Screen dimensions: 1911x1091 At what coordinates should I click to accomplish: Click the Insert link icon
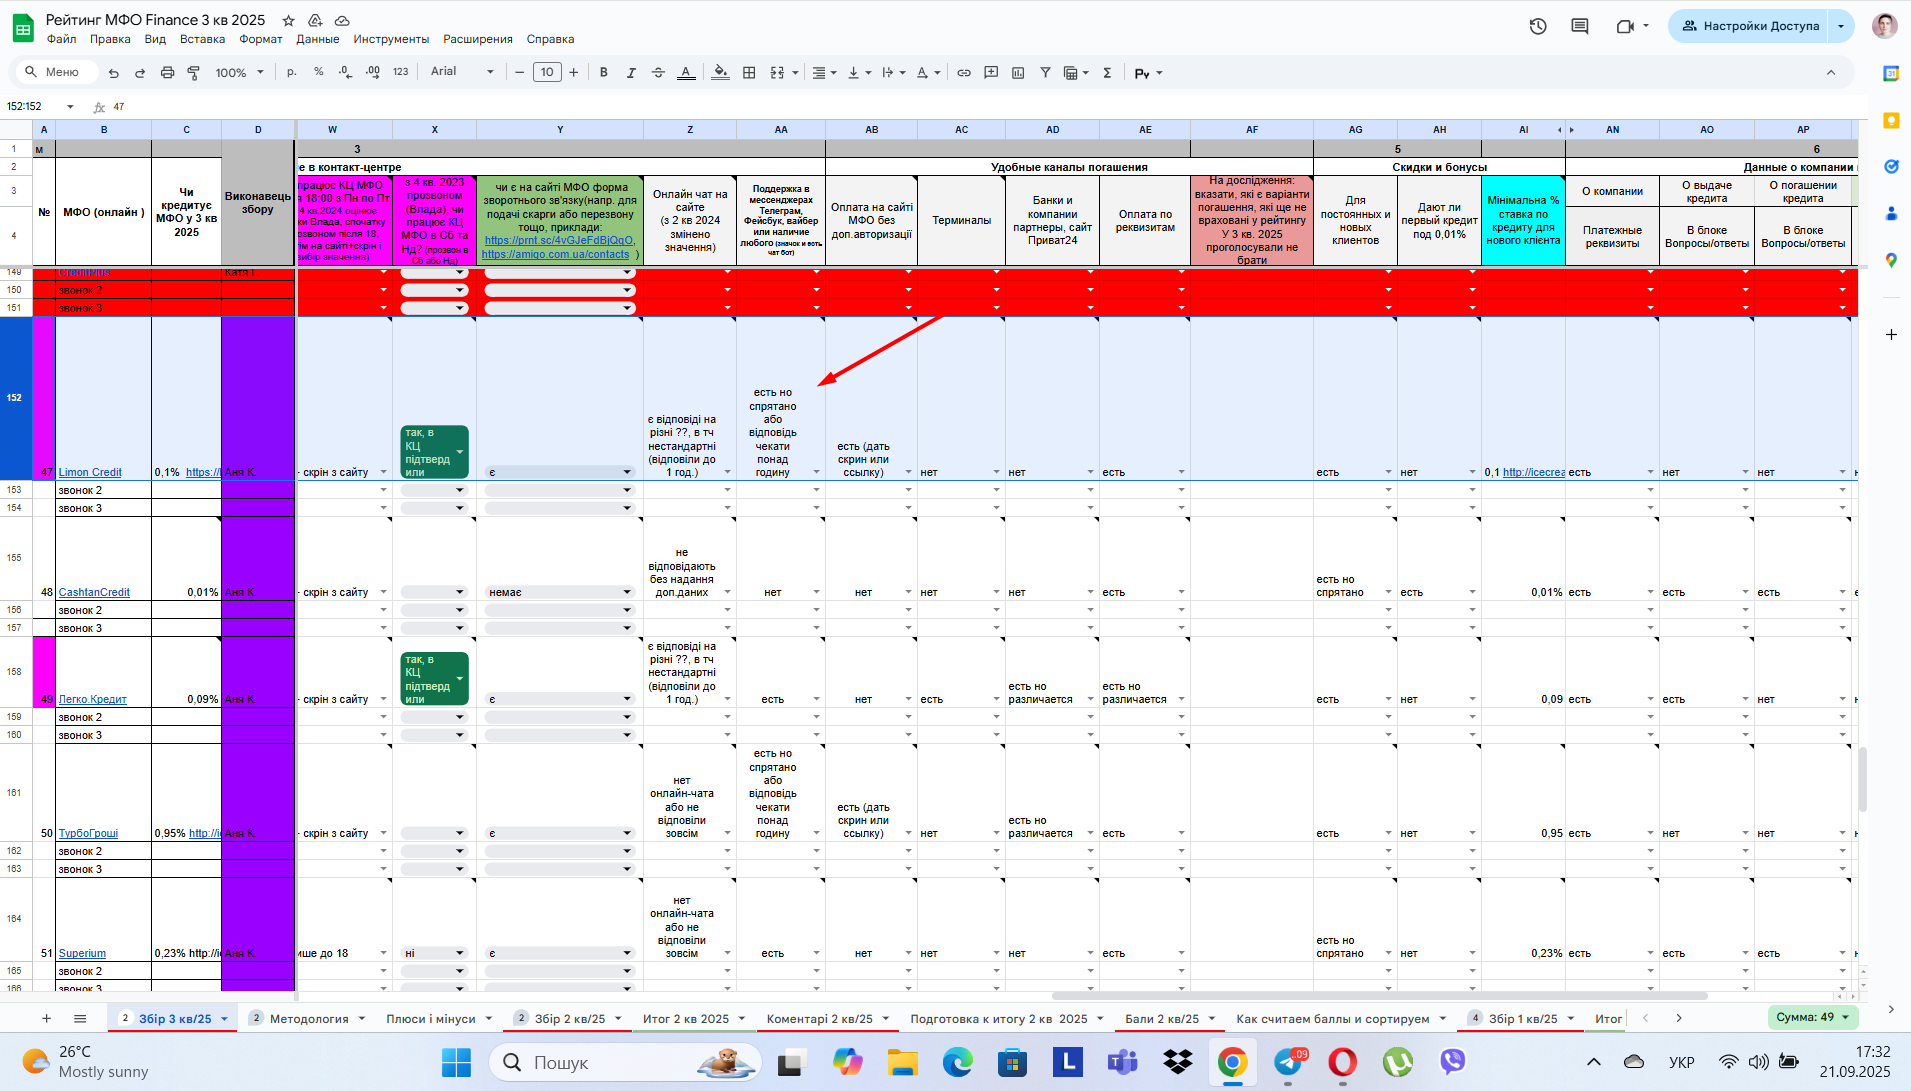click(x=964, y=73)
